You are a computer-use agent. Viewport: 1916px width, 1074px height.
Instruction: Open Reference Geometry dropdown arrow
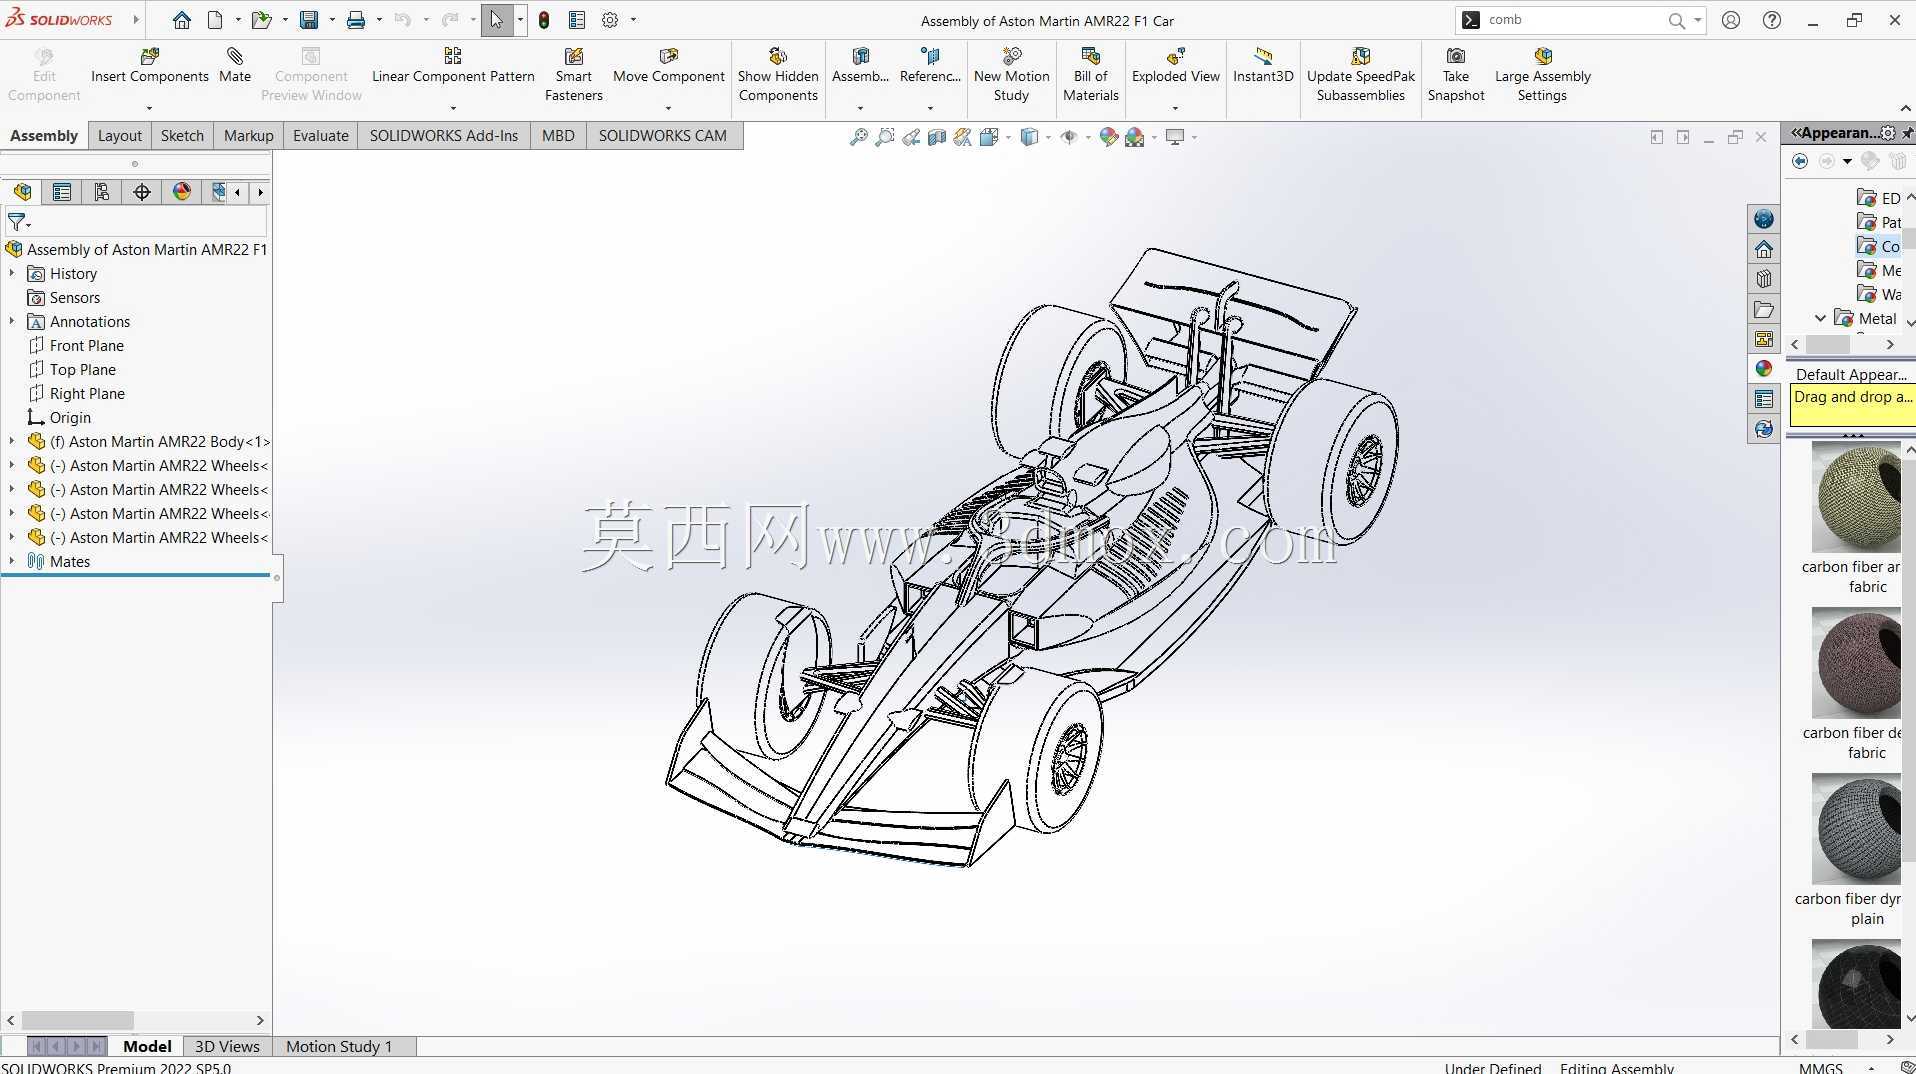point(930,108)
